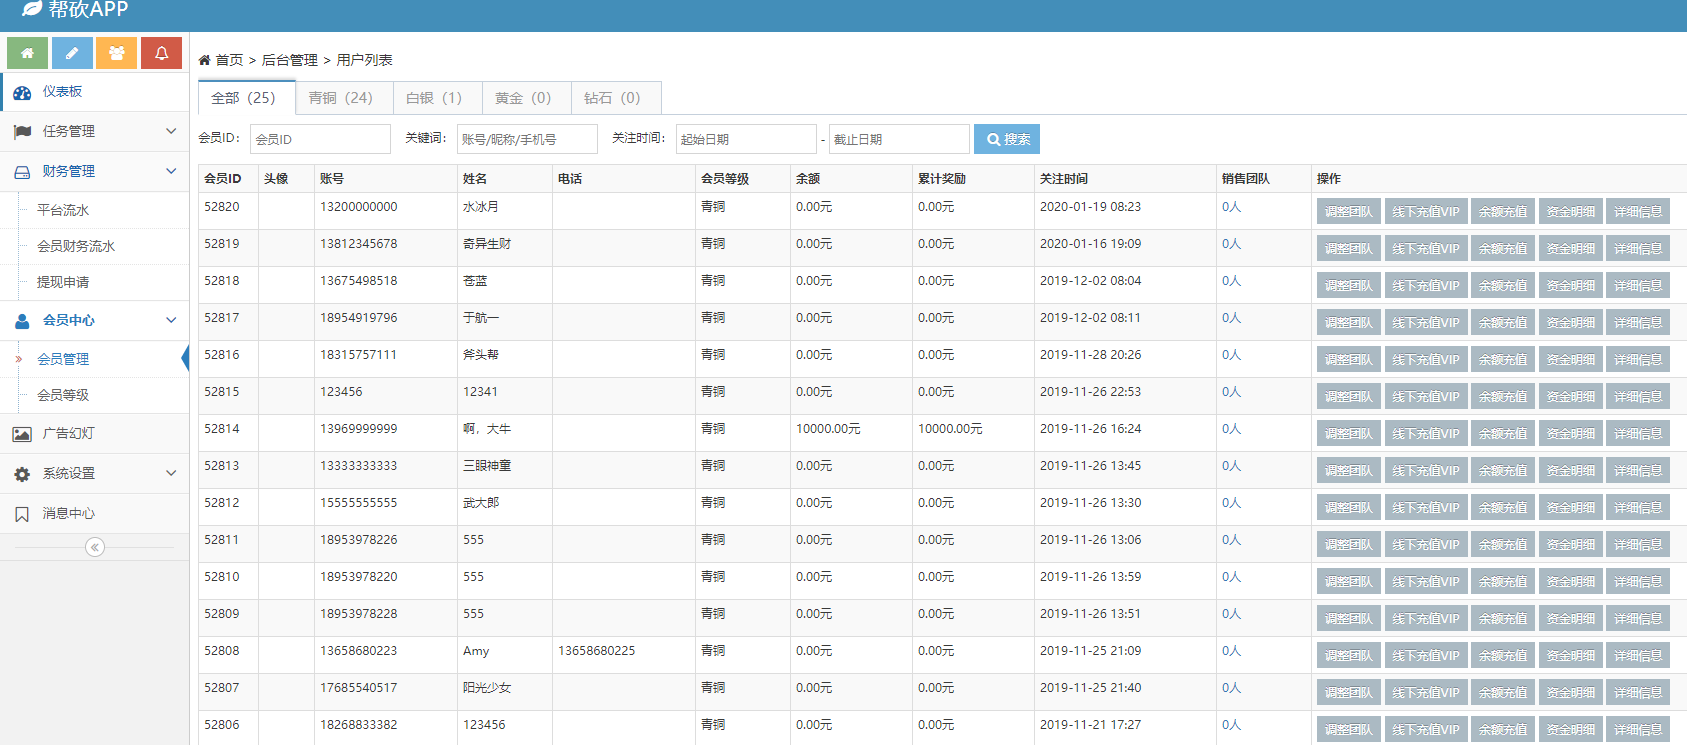Click the user icon beside 会员中心

tap(22, 321)
